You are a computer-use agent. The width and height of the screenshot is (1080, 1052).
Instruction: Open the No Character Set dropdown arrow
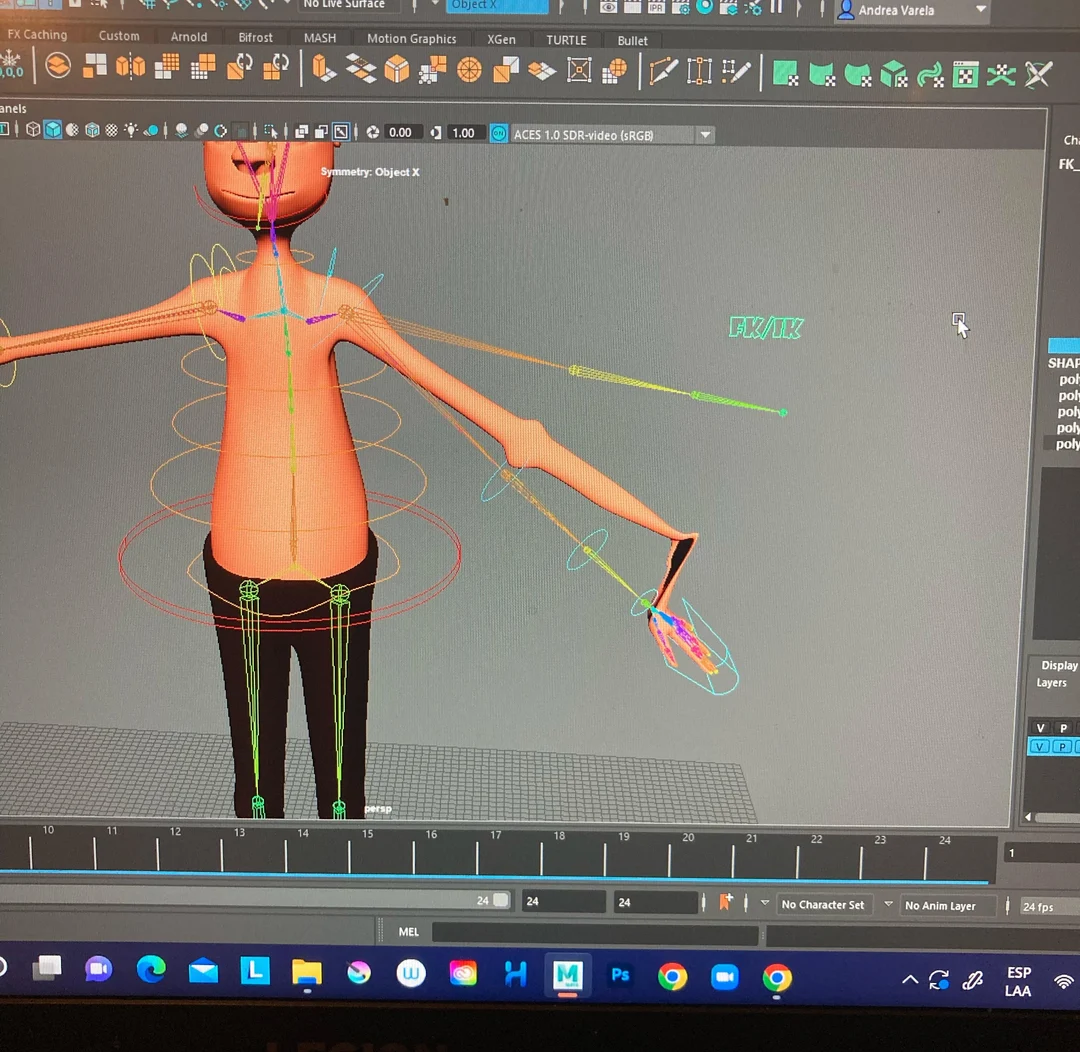point(765,904)
